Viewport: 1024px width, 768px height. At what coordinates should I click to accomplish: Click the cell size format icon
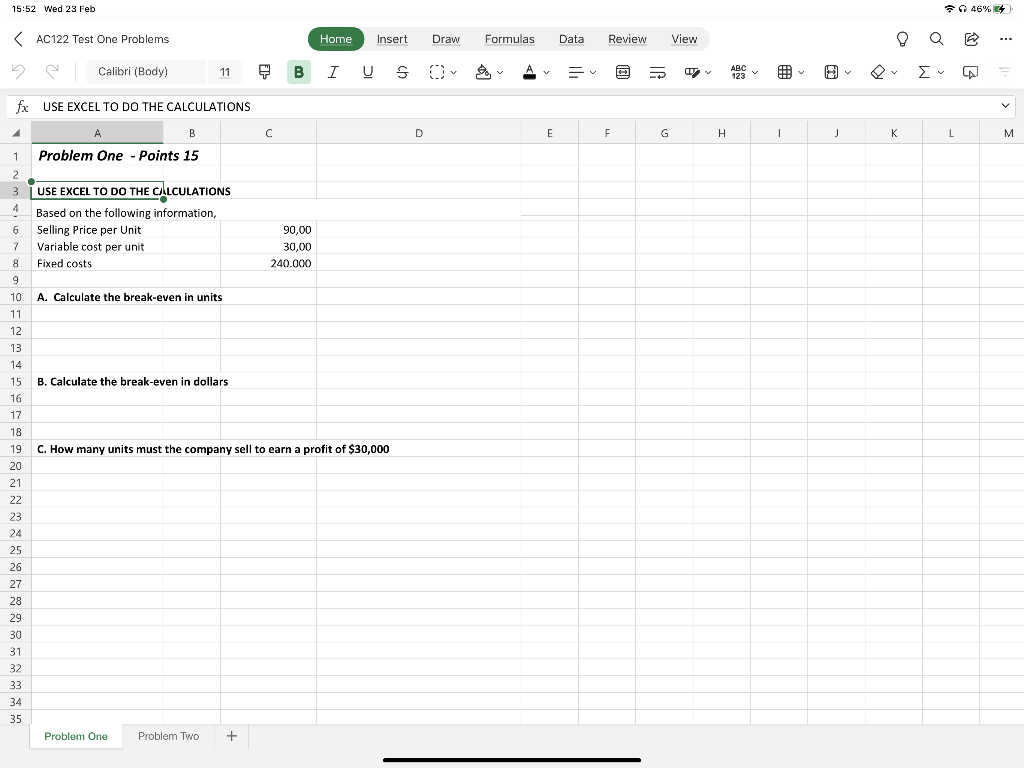pos(831,72)
